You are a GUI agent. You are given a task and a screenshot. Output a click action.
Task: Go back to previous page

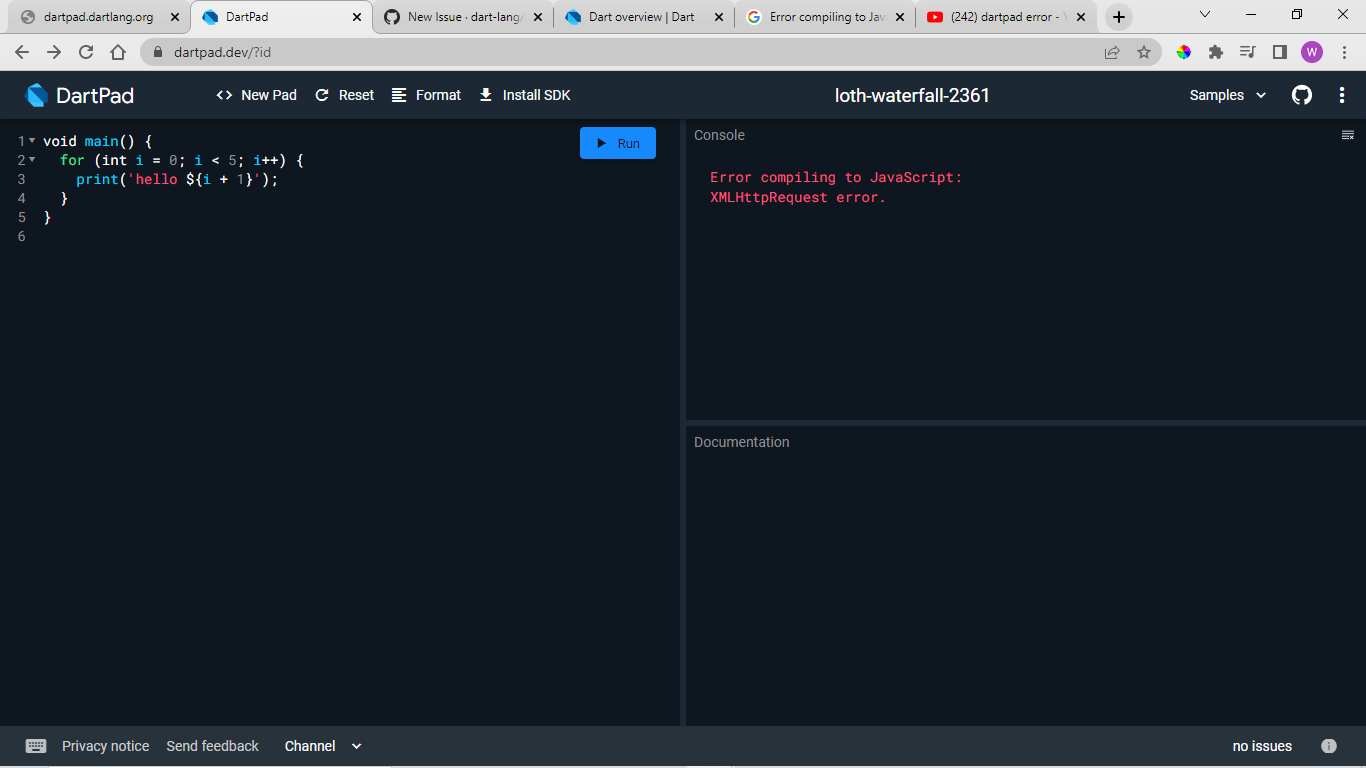click(22, 52)
